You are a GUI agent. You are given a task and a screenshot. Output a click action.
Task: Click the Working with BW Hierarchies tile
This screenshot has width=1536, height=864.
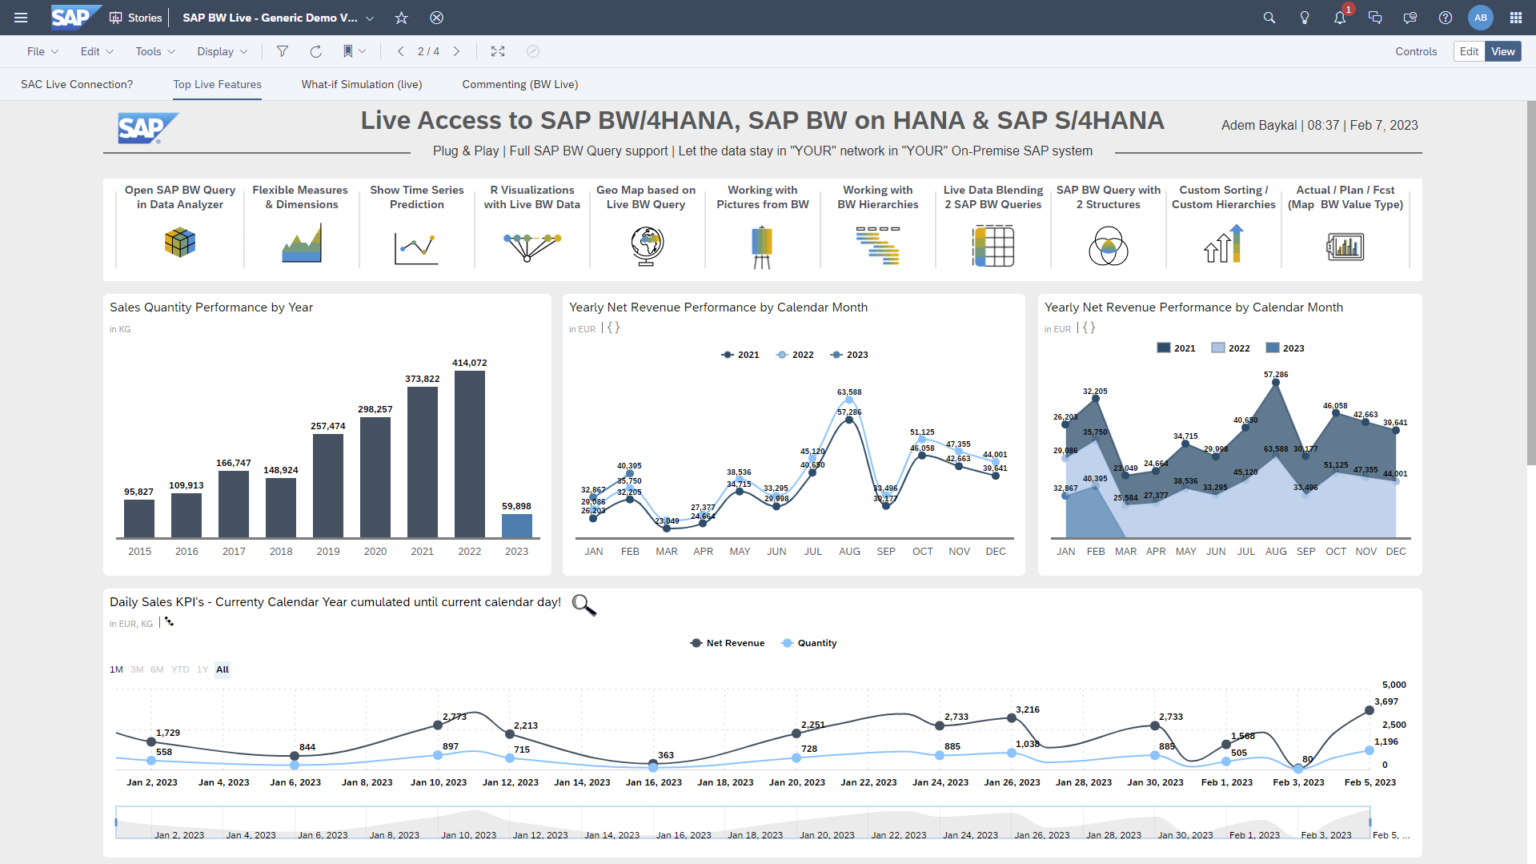878,230
